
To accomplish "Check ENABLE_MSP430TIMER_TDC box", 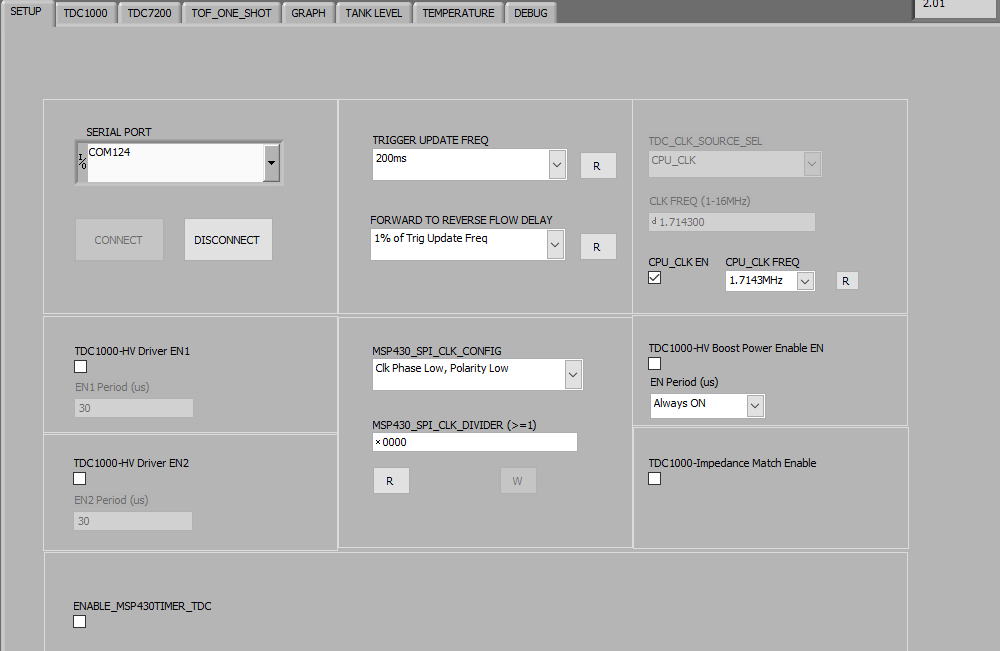I will click(80, 622).
